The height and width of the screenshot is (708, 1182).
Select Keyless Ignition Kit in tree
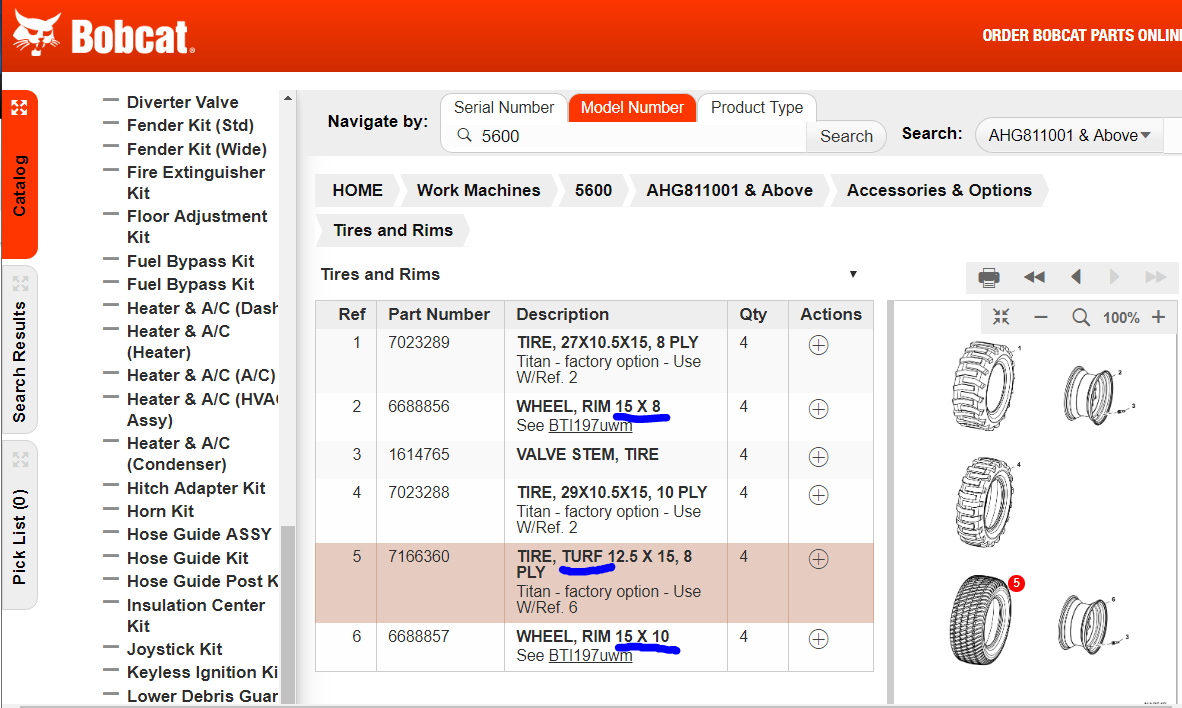(202, 673)
